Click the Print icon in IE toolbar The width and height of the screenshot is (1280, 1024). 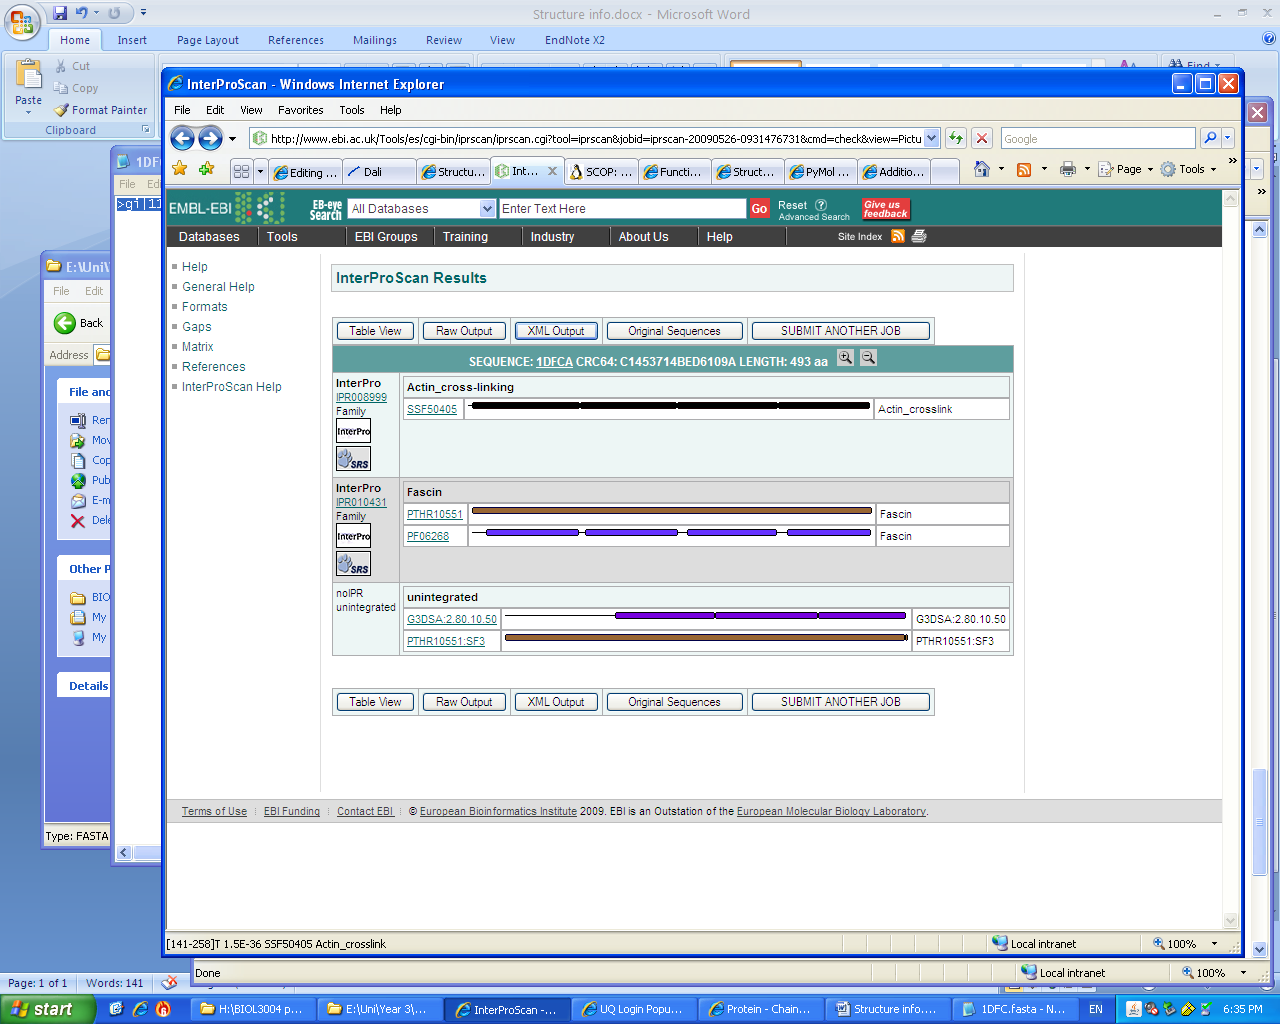(1068, 169)
